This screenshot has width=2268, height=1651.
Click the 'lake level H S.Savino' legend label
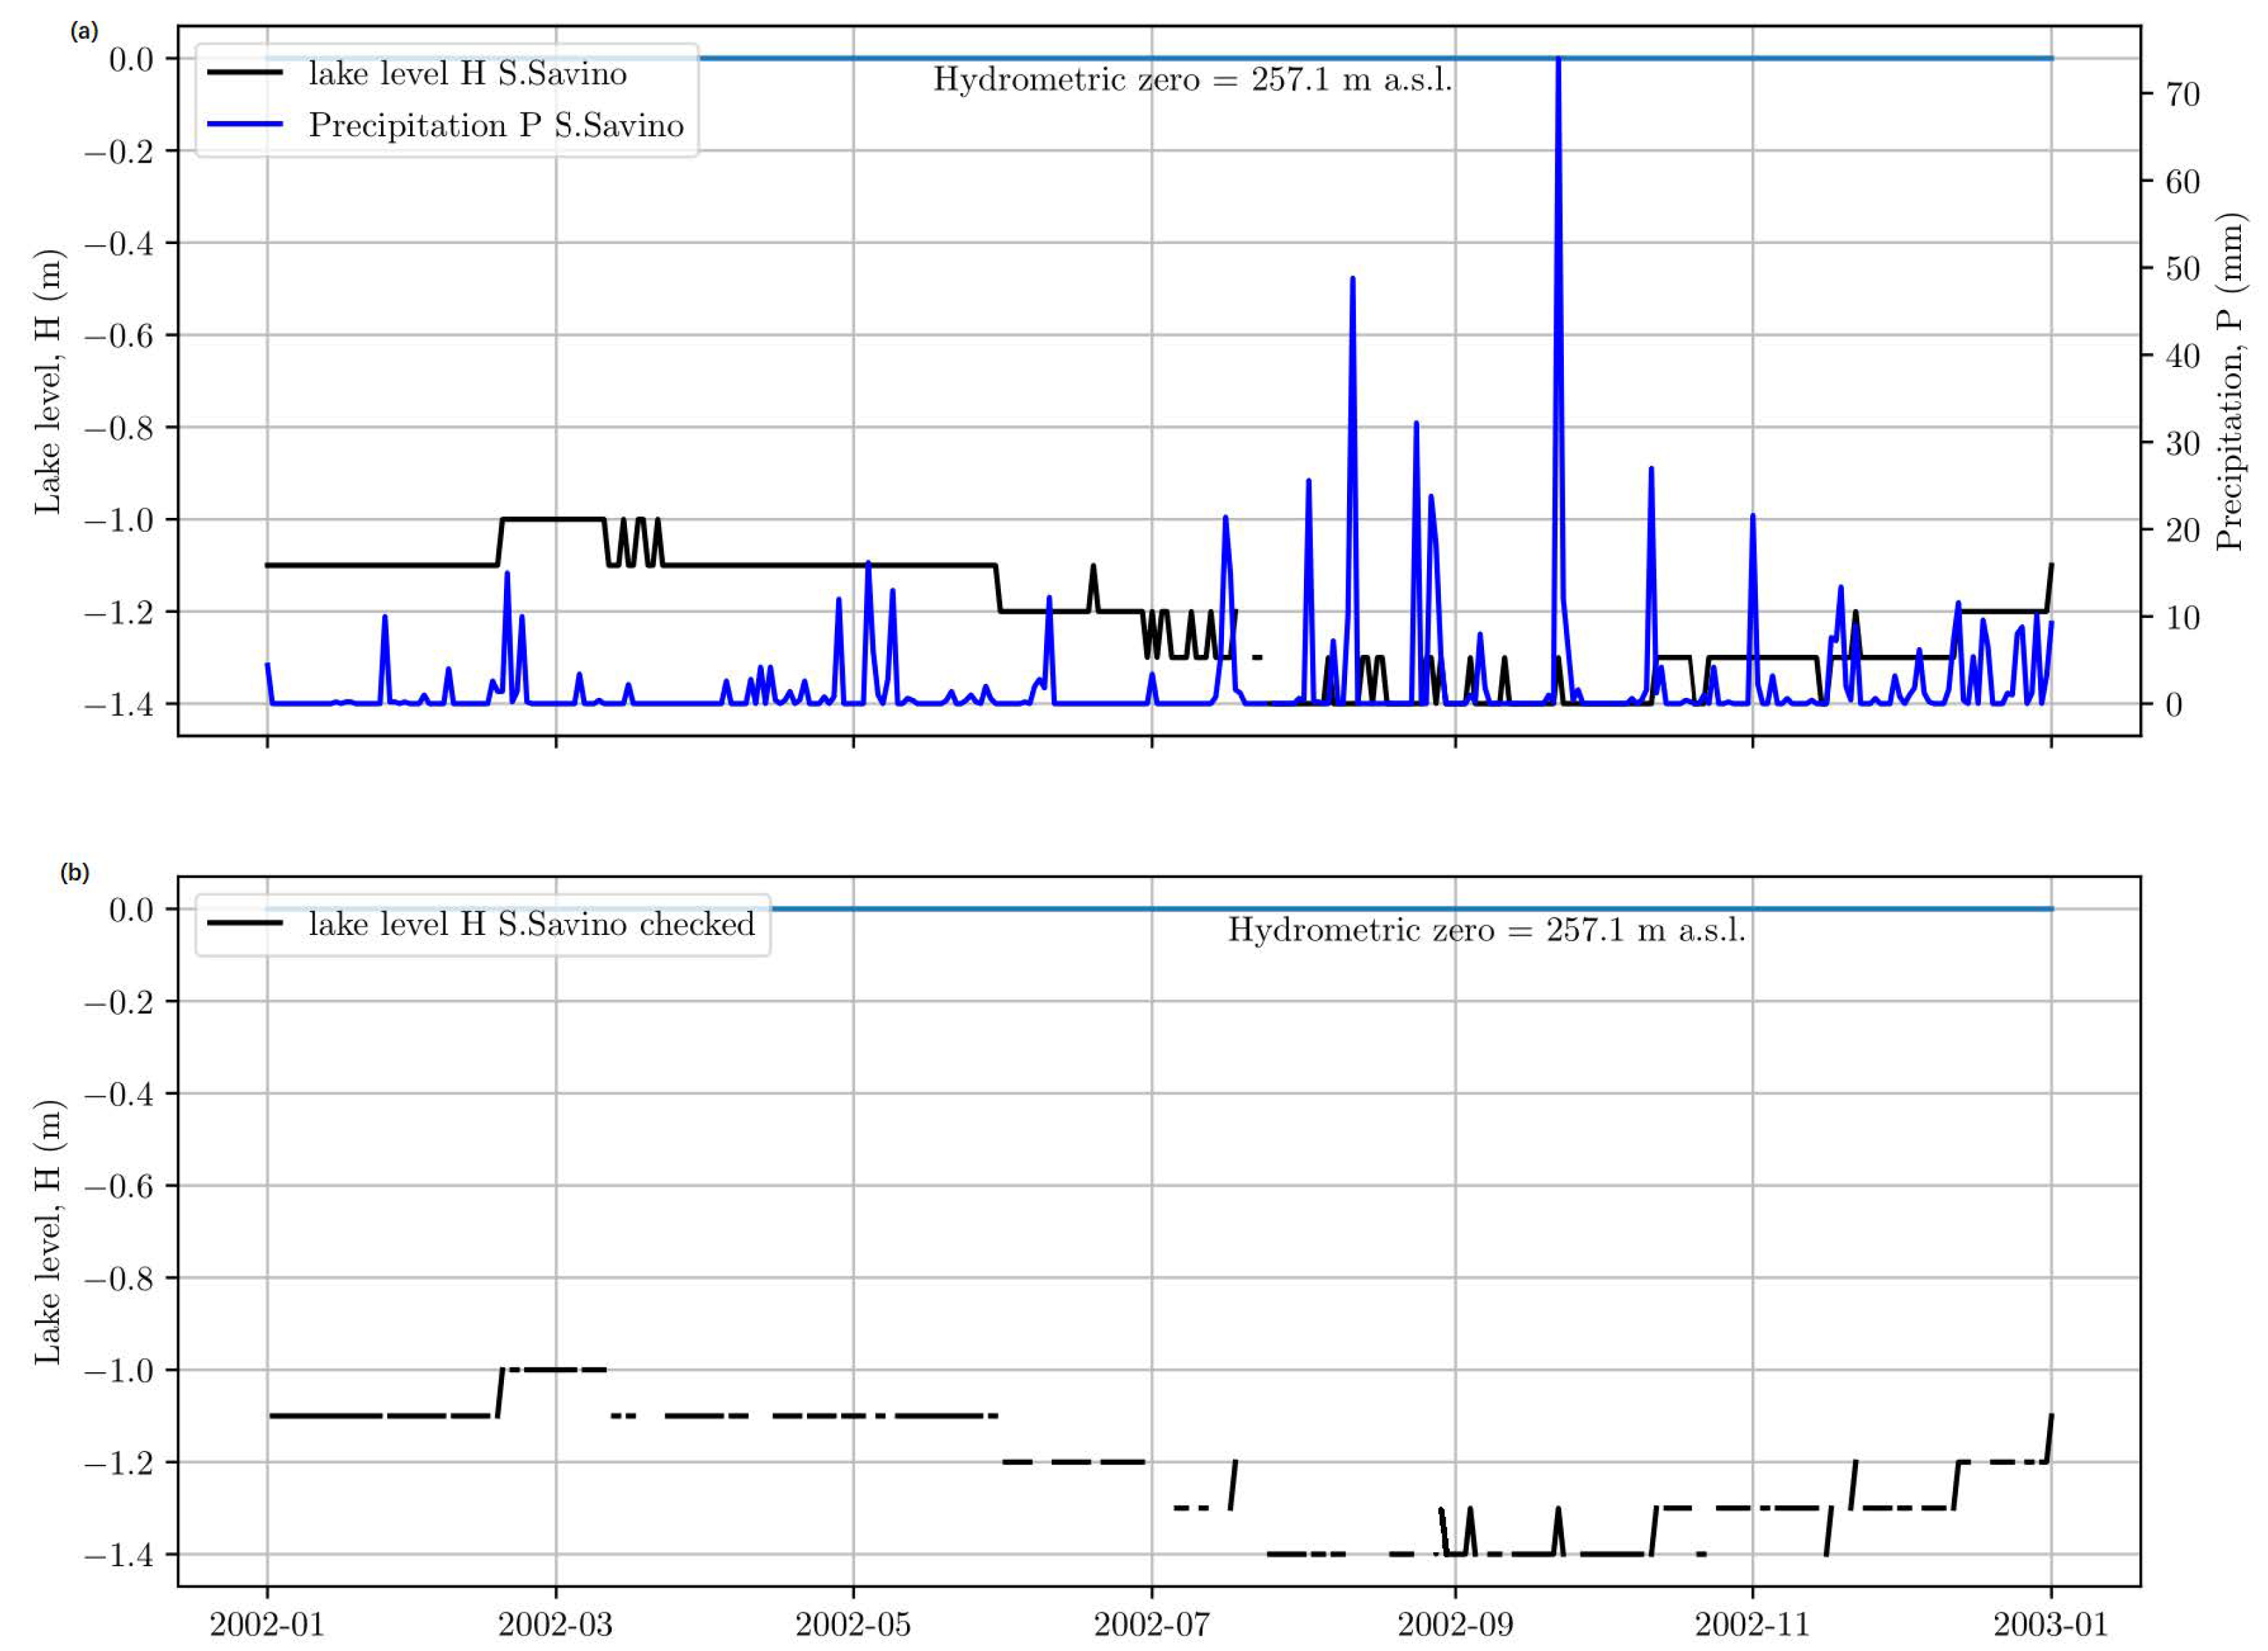click(x=467, y=74)
